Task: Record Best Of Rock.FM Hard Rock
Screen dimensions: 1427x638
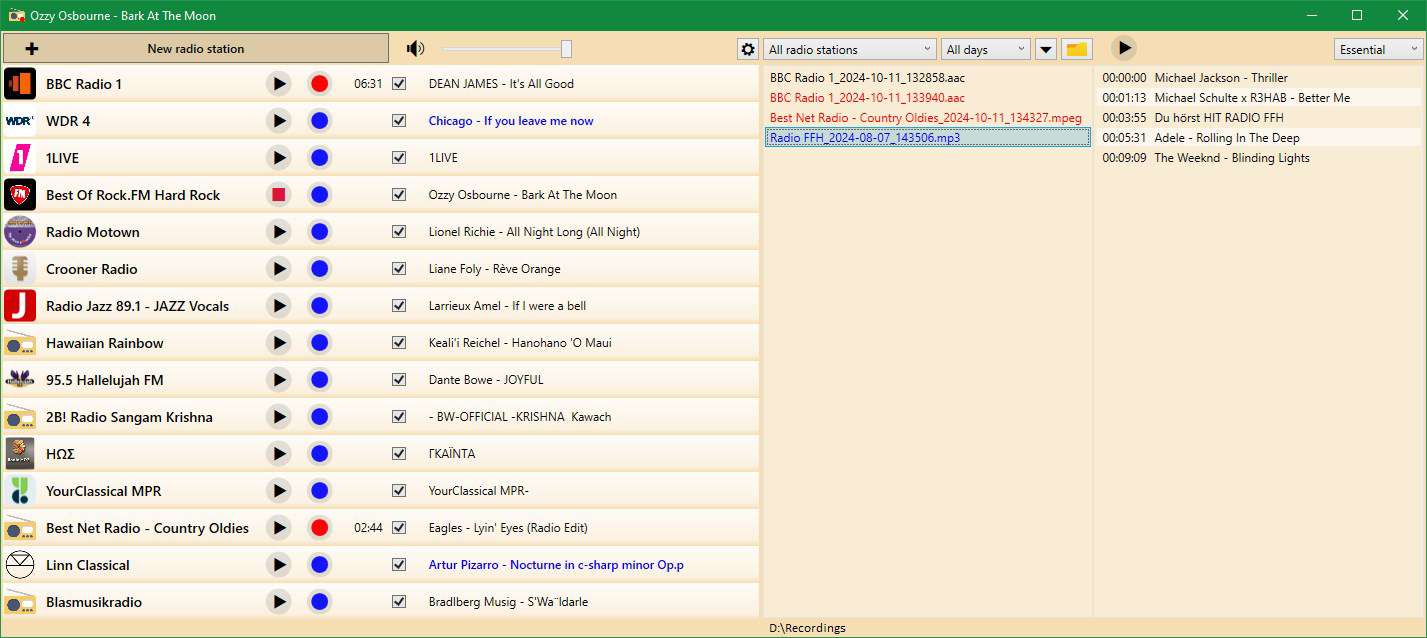Action: (319, 195)
